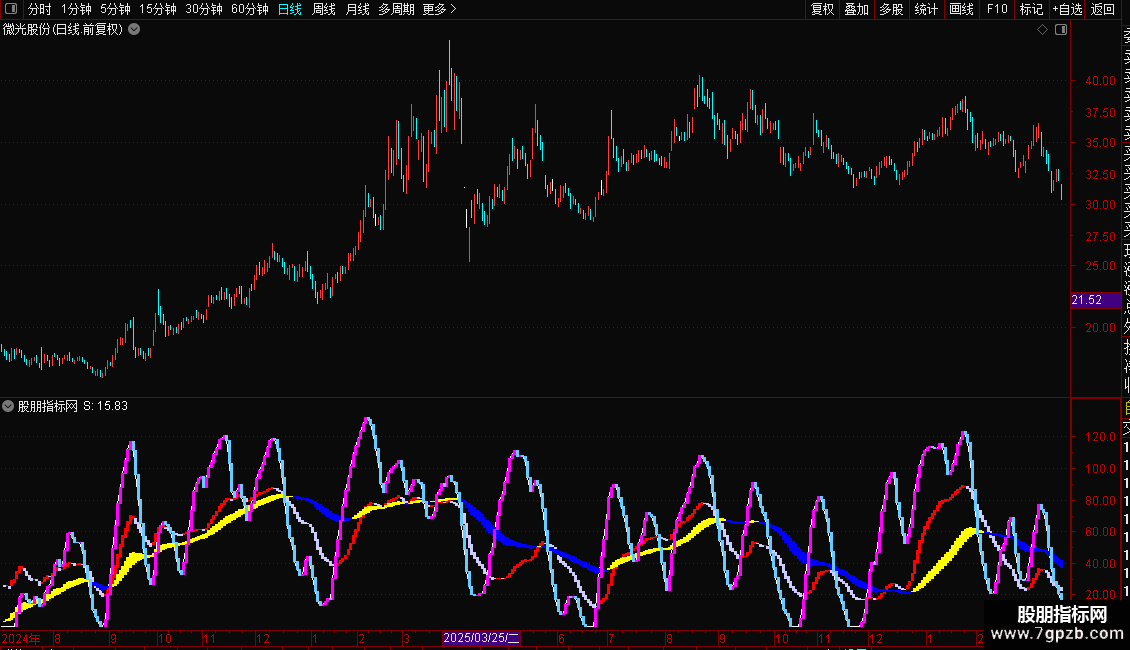Click the 股朋指标网 indicator name
The image size is (1130, 650).
(x=48, y=406)
